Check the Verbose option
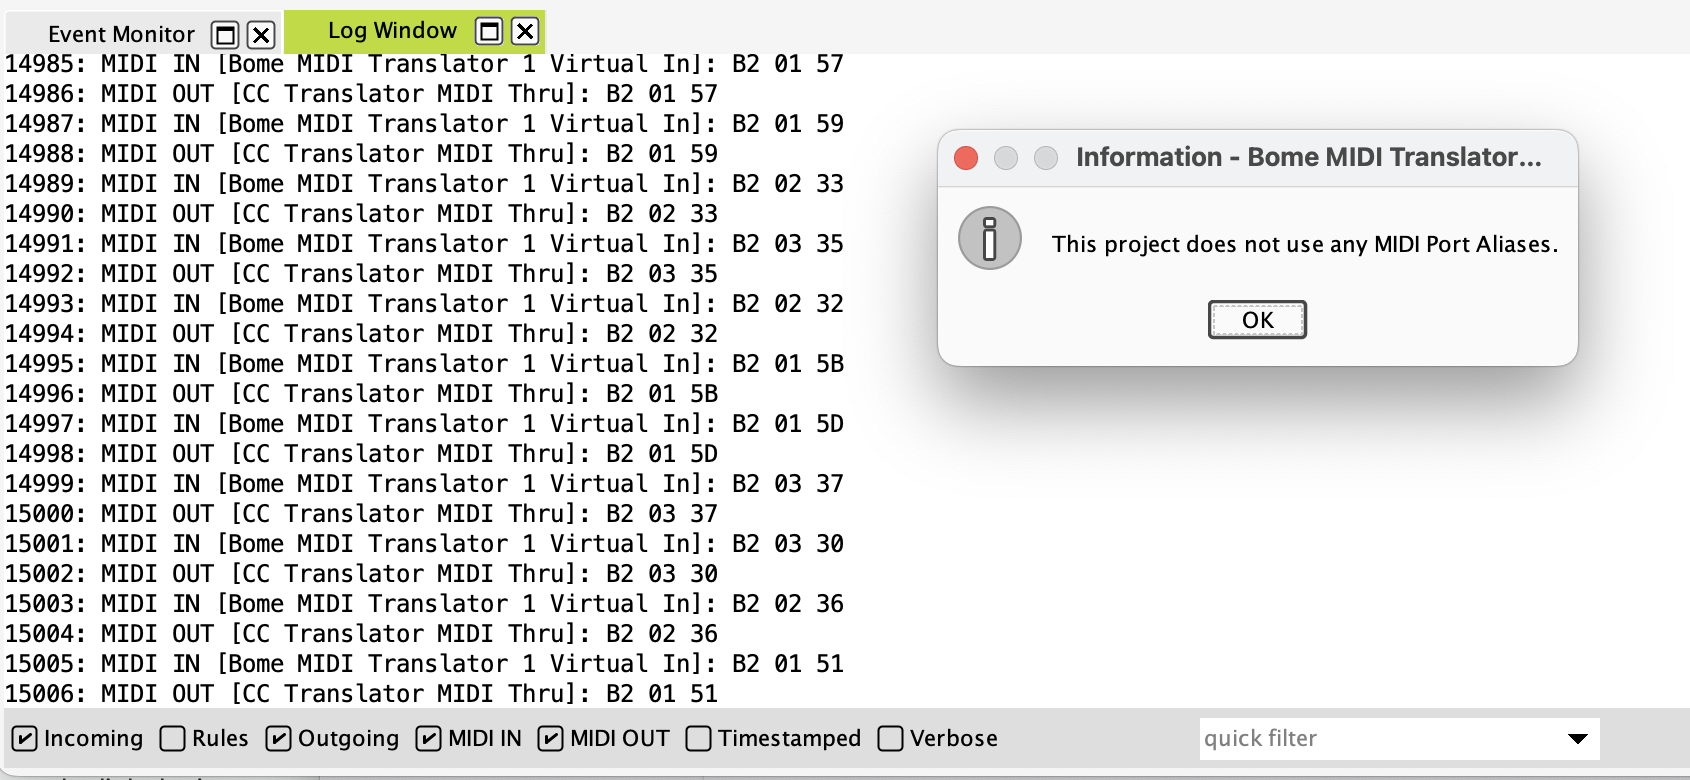1690x780 pixels. [890, 739]
